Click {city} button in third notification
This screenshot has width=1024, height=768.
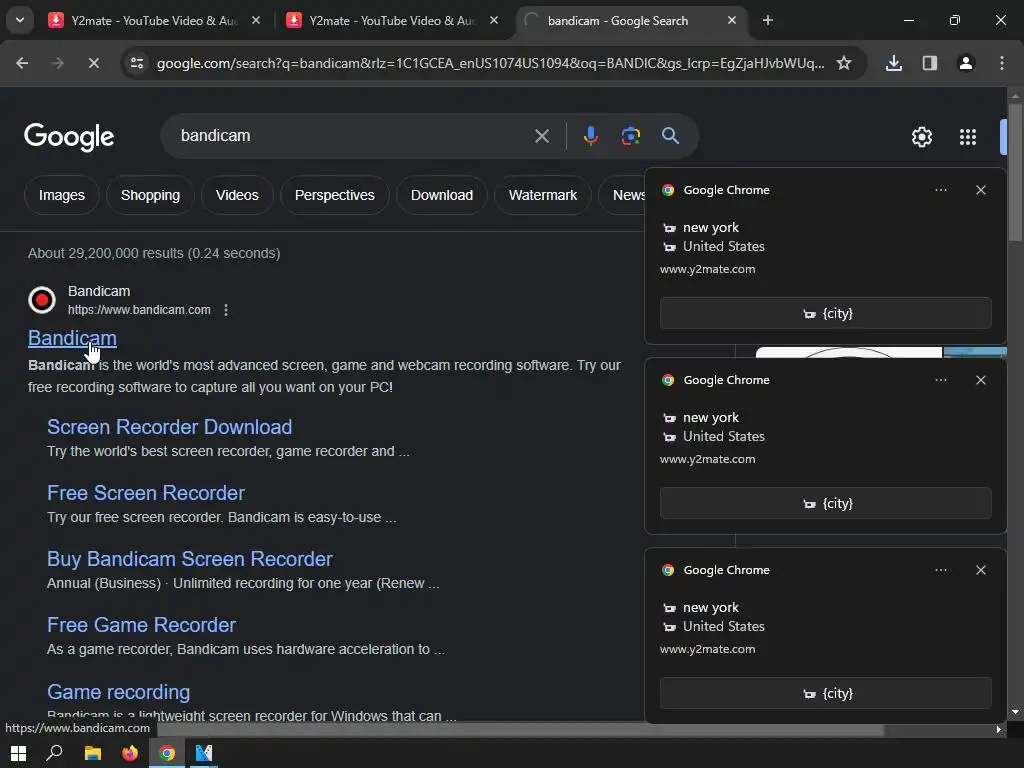825,694
